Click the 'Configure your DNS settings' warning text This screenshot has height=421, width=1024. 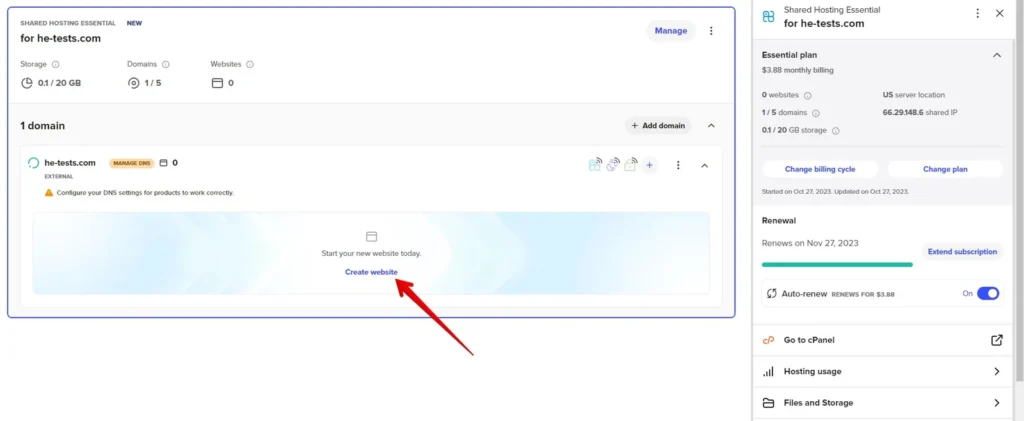tap(145, 193)
